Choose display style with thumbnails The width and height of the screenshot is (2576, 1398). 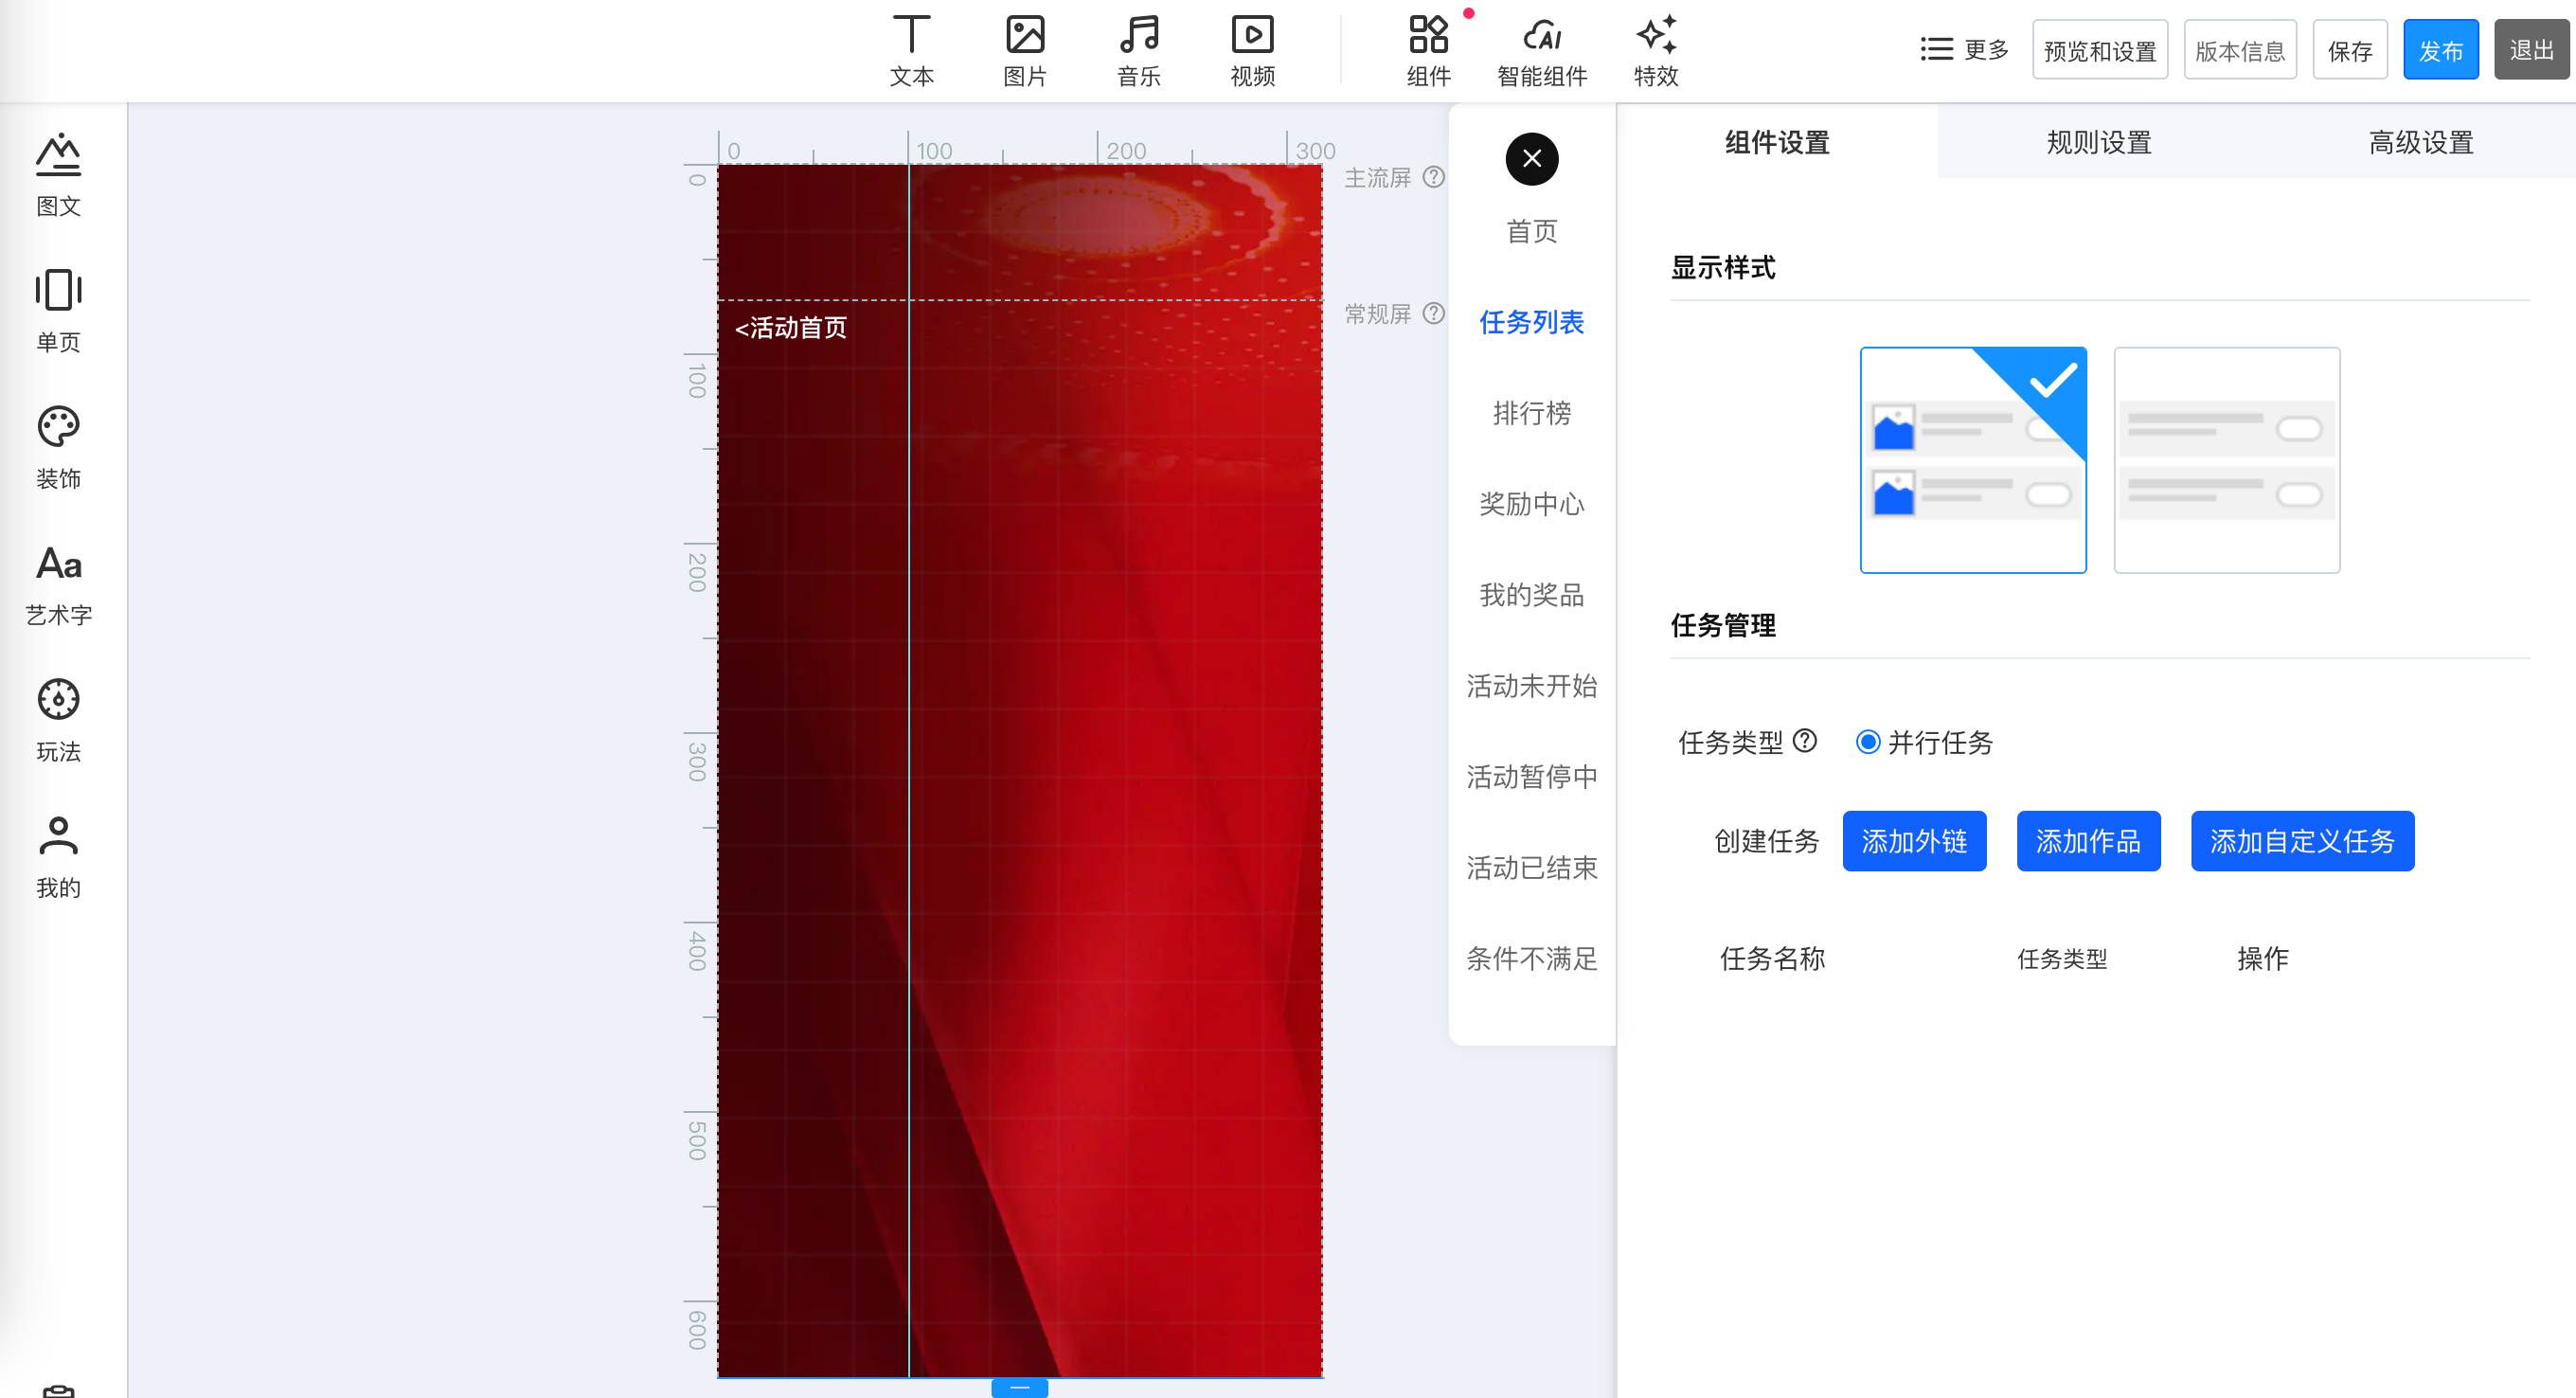pyautogui.click(x=1972, y=460)
